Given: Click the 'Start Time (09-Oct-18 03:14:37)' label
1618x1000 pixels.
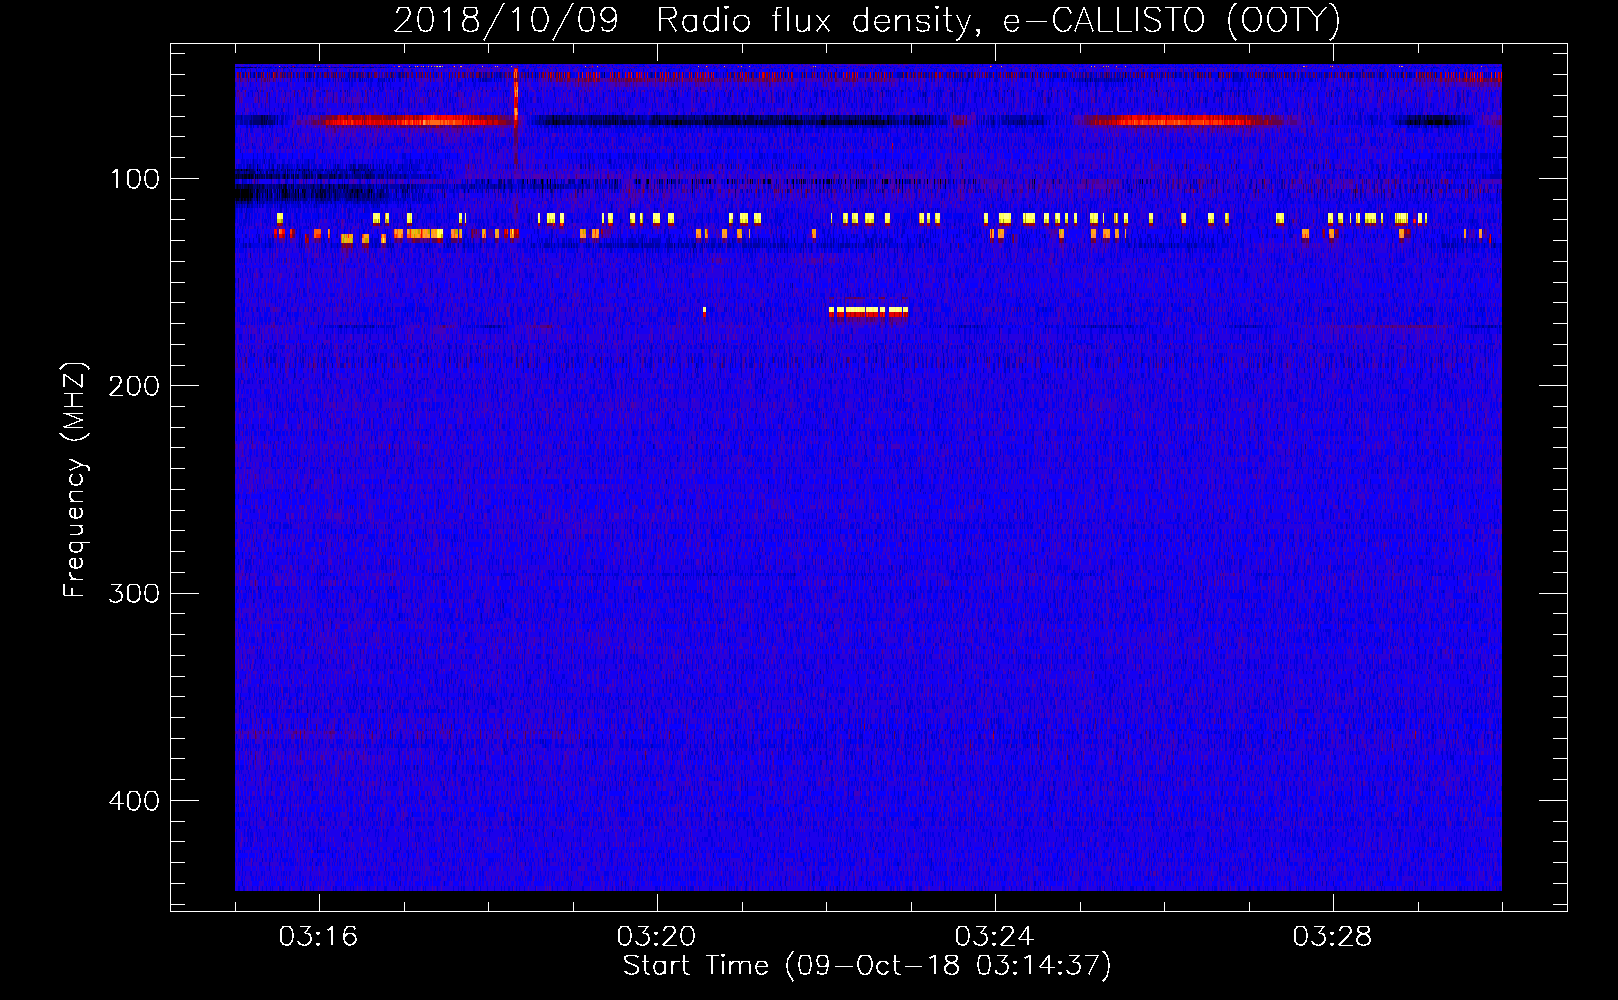Looking at the screenshot, I should (867, 966).
